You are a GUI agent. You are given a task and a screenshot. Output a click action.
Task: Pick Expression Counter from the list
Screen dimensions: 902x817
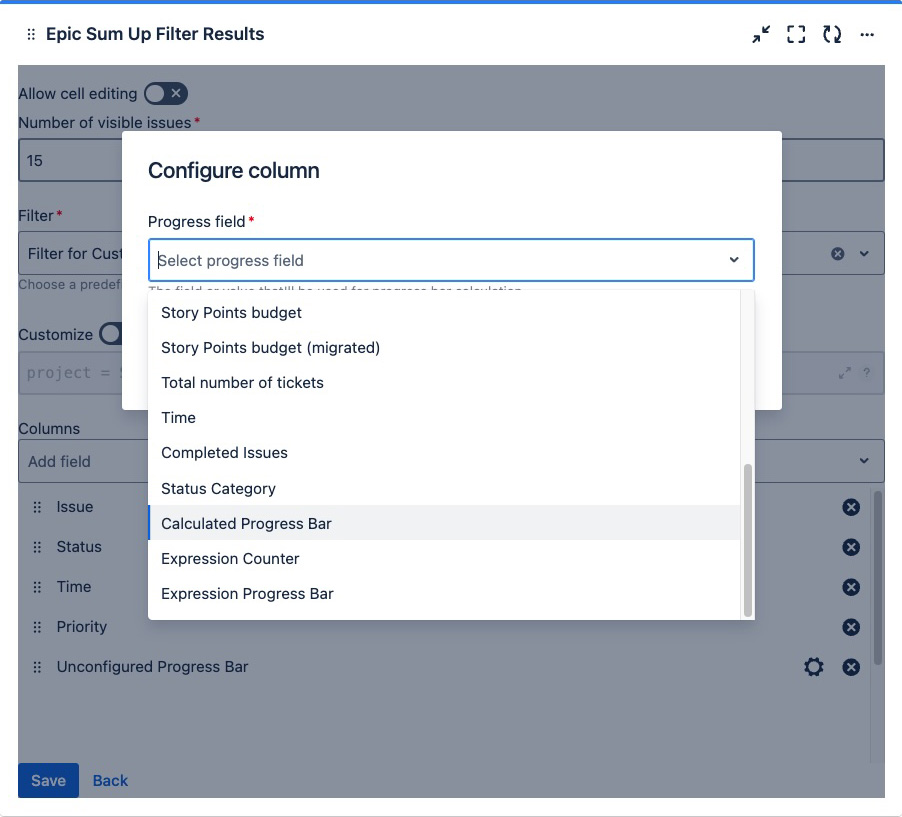click(230, 558)
